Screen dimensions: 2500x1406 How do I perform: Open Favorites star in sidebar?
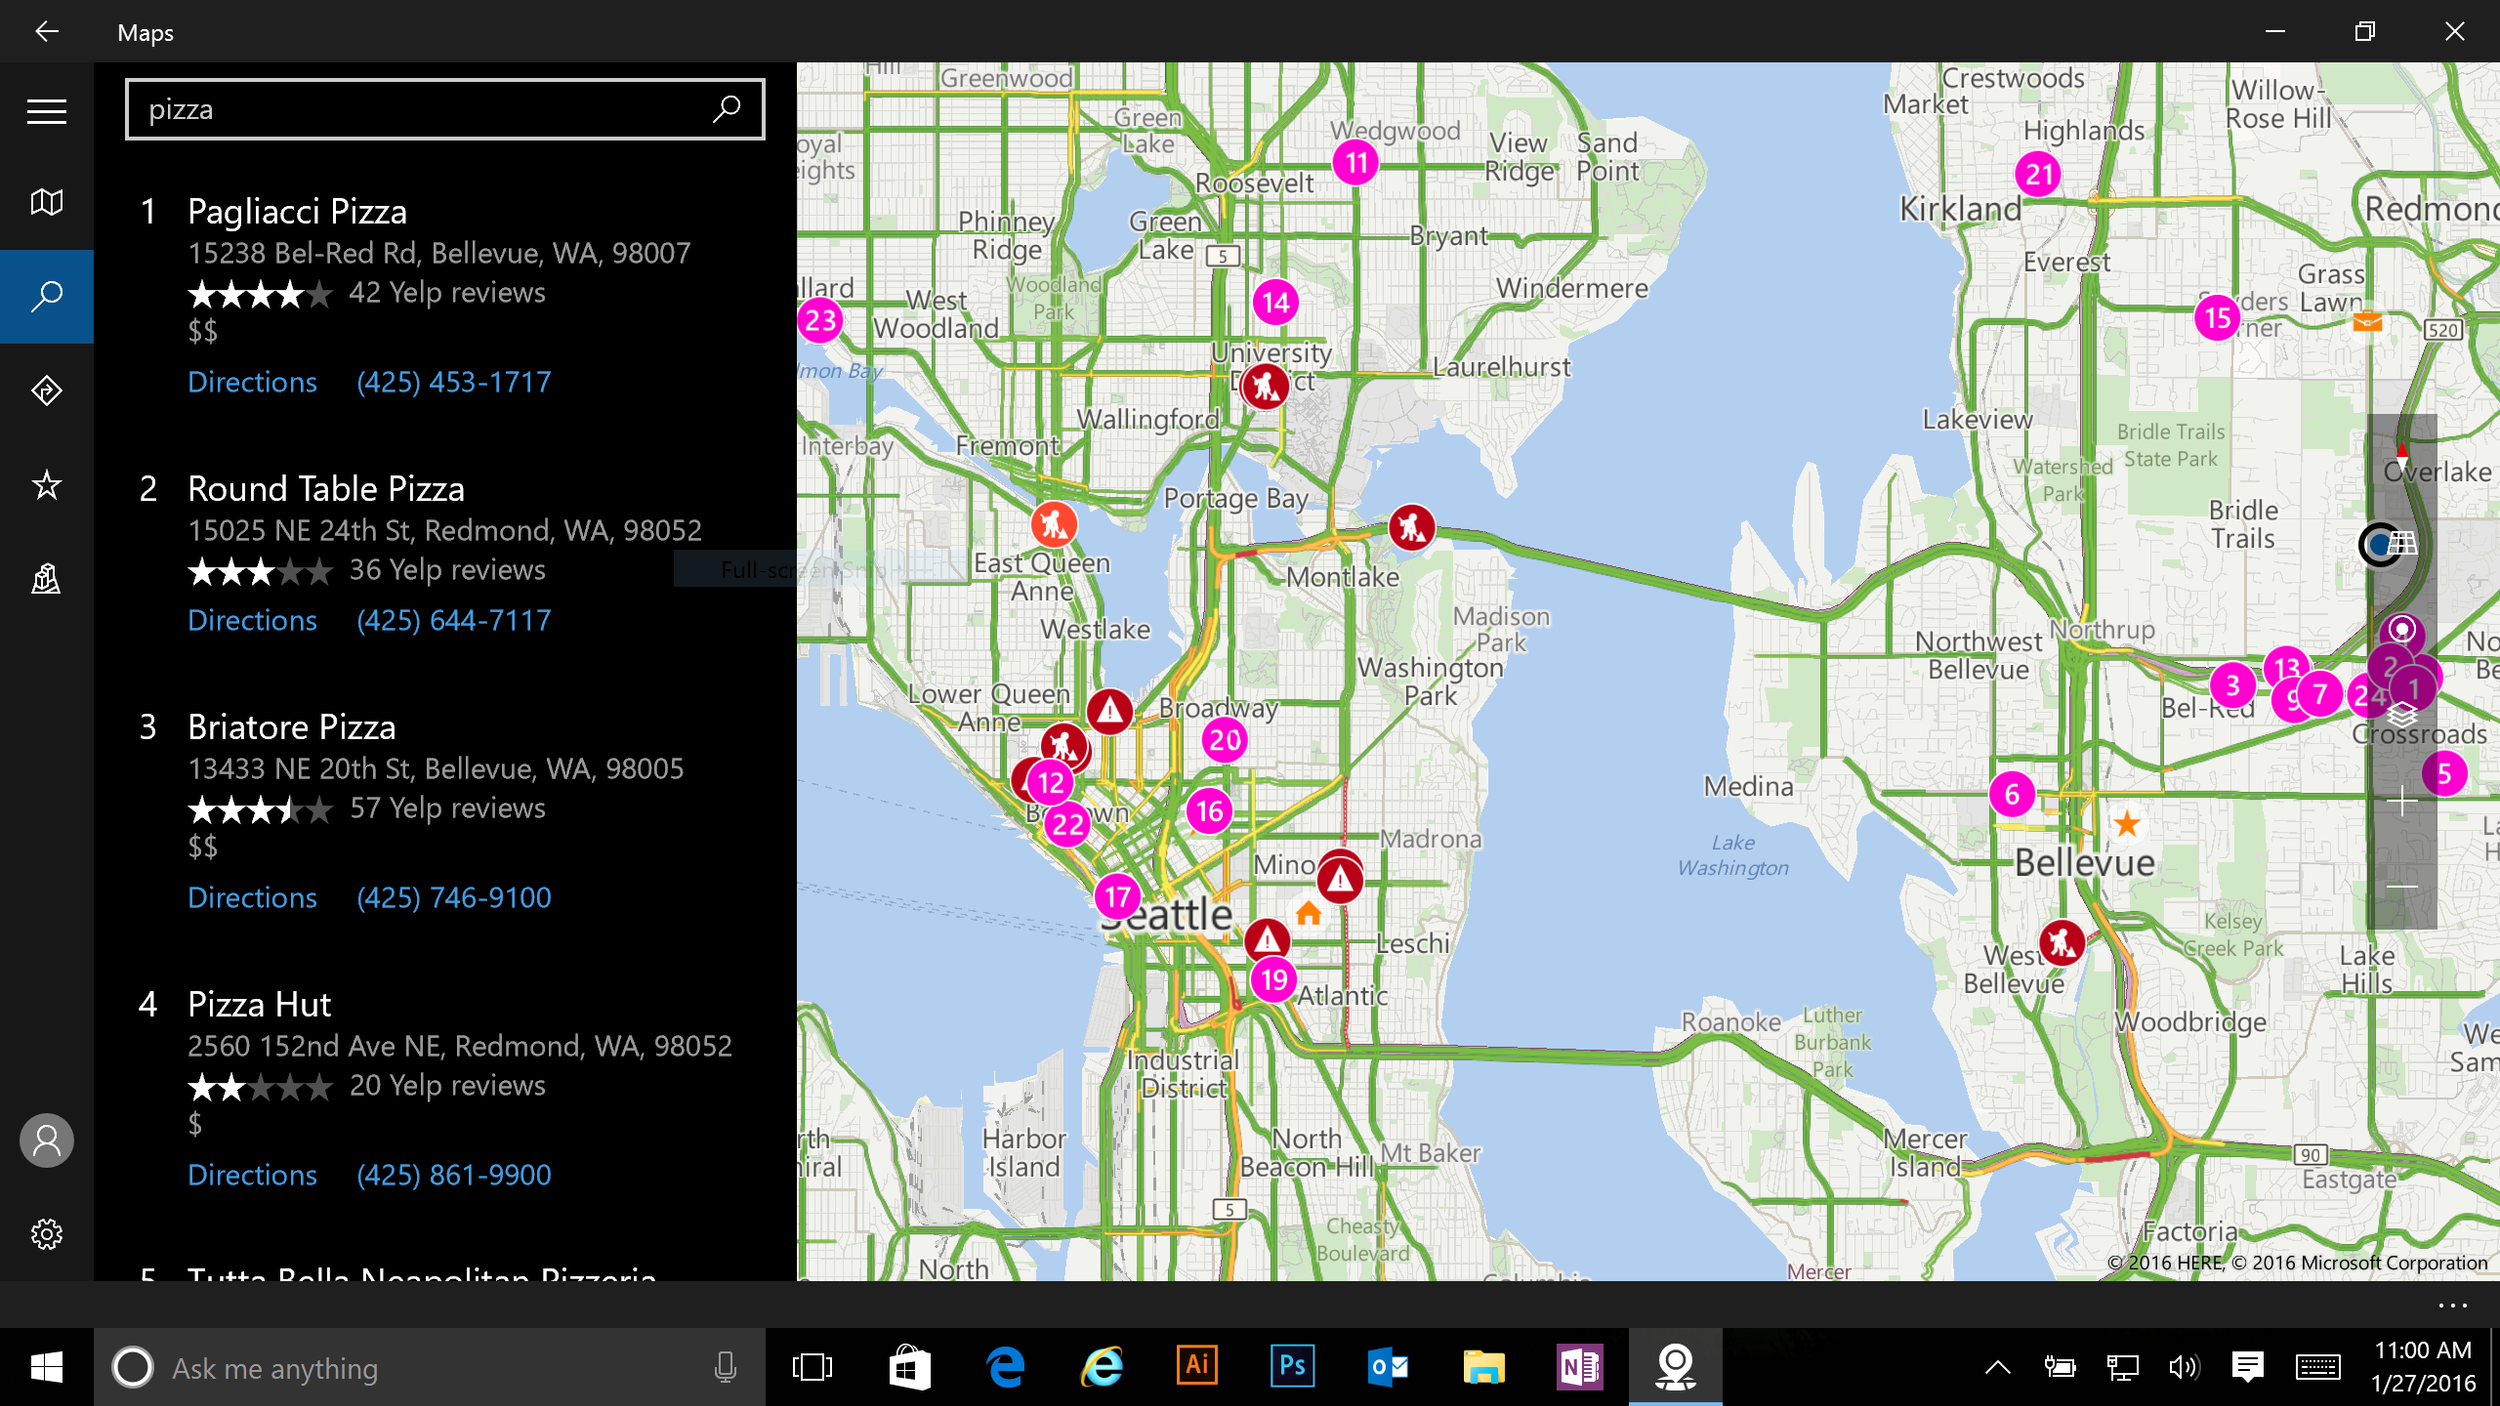pyautogui.click(x=46, y=485)
